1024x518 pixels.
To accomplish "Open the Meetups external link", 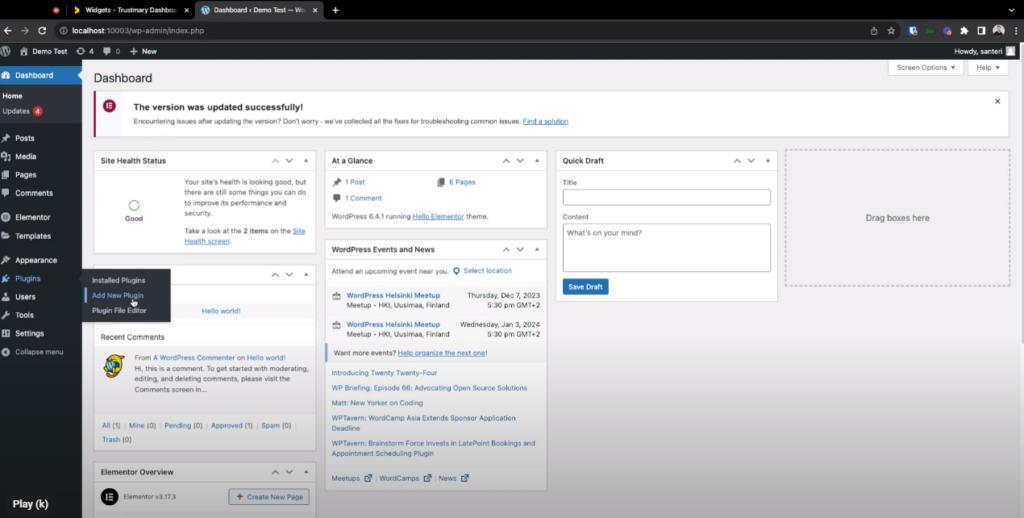I will click(351, 478).
